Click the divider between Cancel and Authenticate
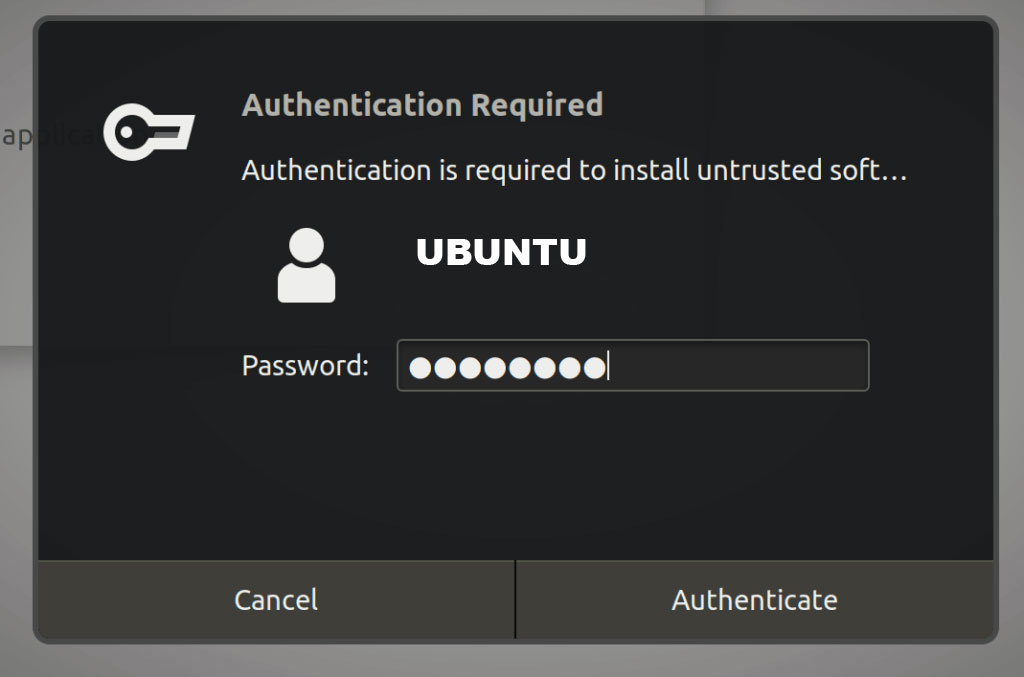 [x=515, y=600]
